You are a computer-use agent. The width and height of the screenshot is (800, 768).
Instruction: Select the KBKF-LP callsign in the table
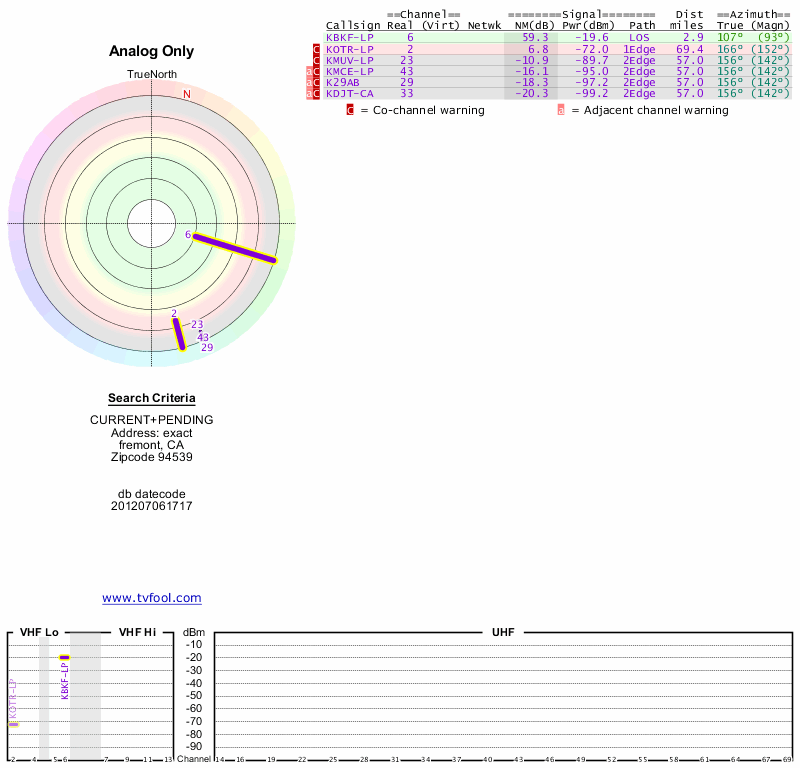pyautogui.click(x=349, y=37)
